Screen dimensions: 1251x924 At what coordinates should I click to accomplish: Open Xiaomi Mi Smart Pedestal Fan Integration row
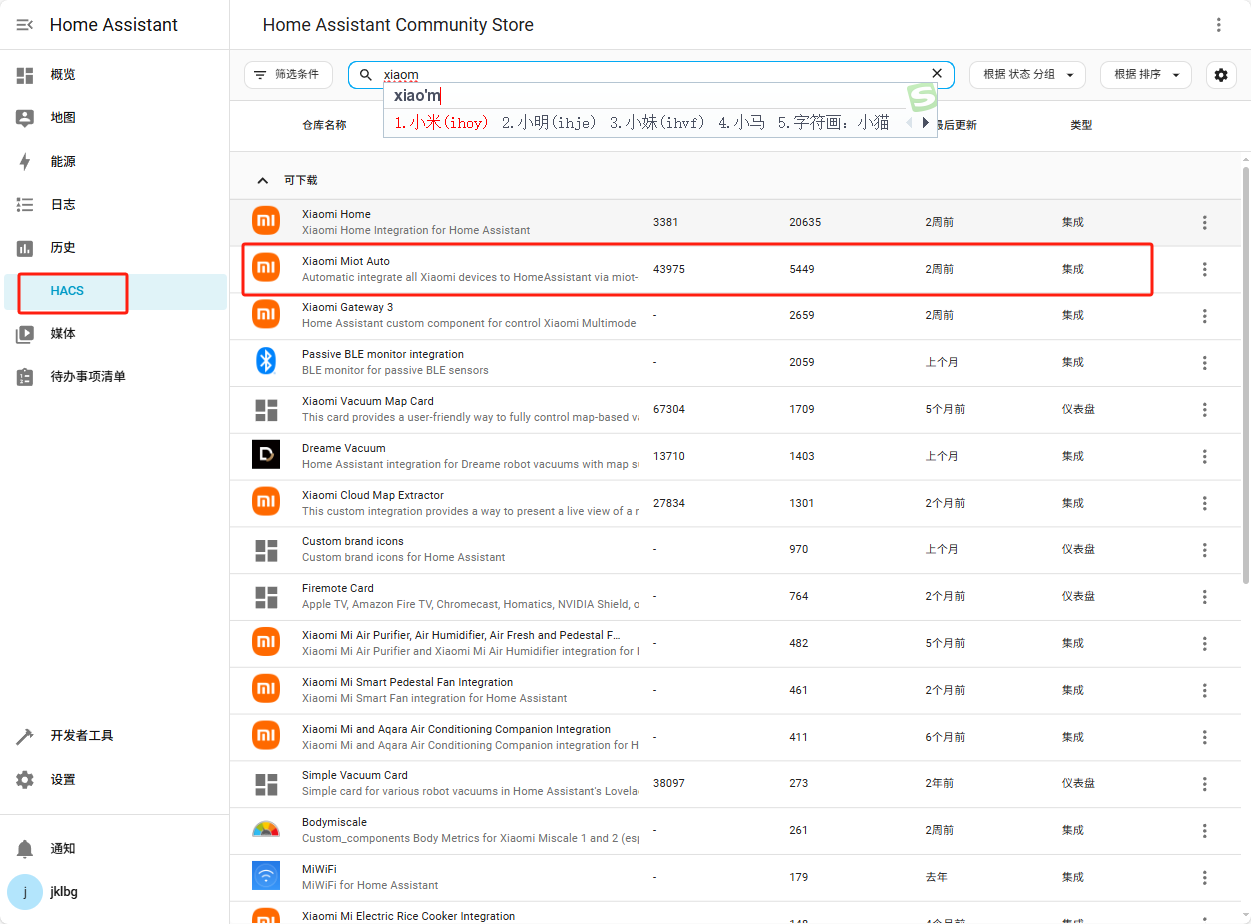735,691
